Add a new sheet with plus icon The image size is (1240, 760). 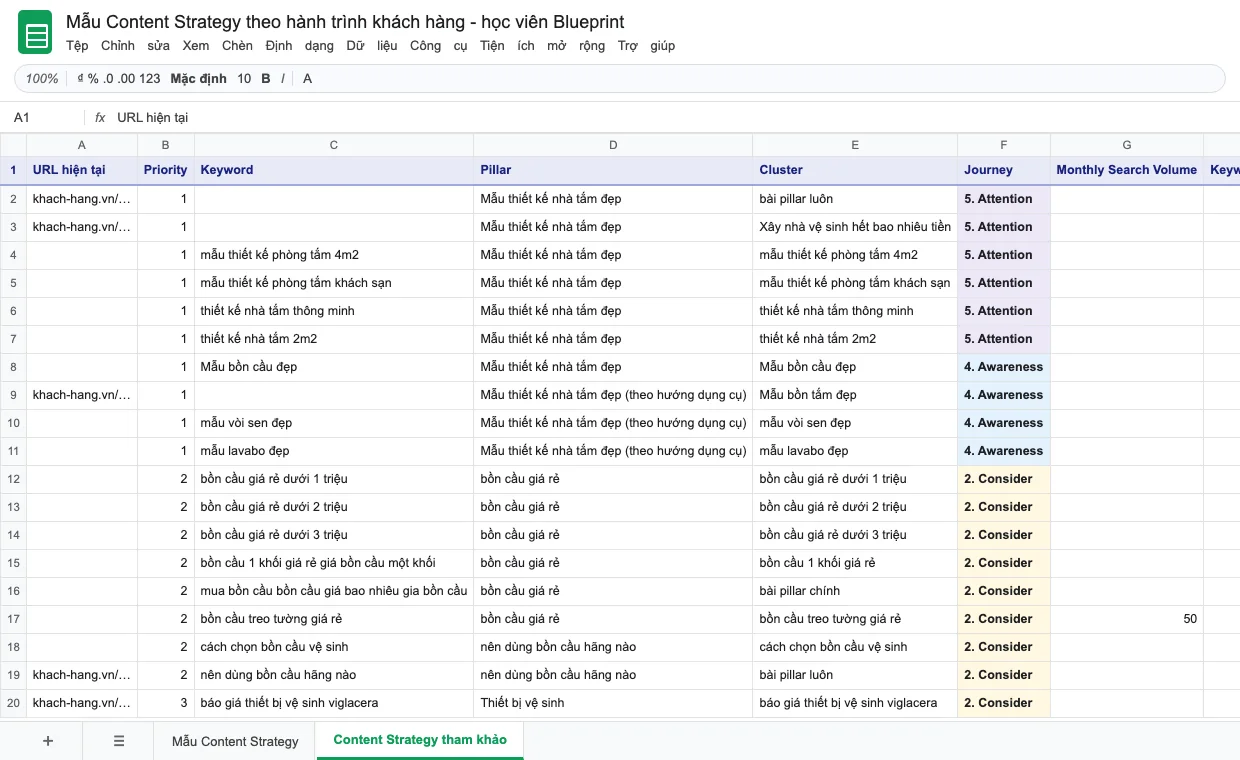pos(48,741)
